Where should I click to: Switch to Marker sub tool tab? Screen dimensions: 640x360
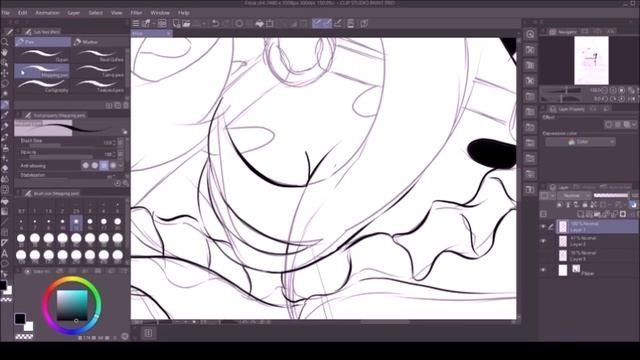coord(99,42)
